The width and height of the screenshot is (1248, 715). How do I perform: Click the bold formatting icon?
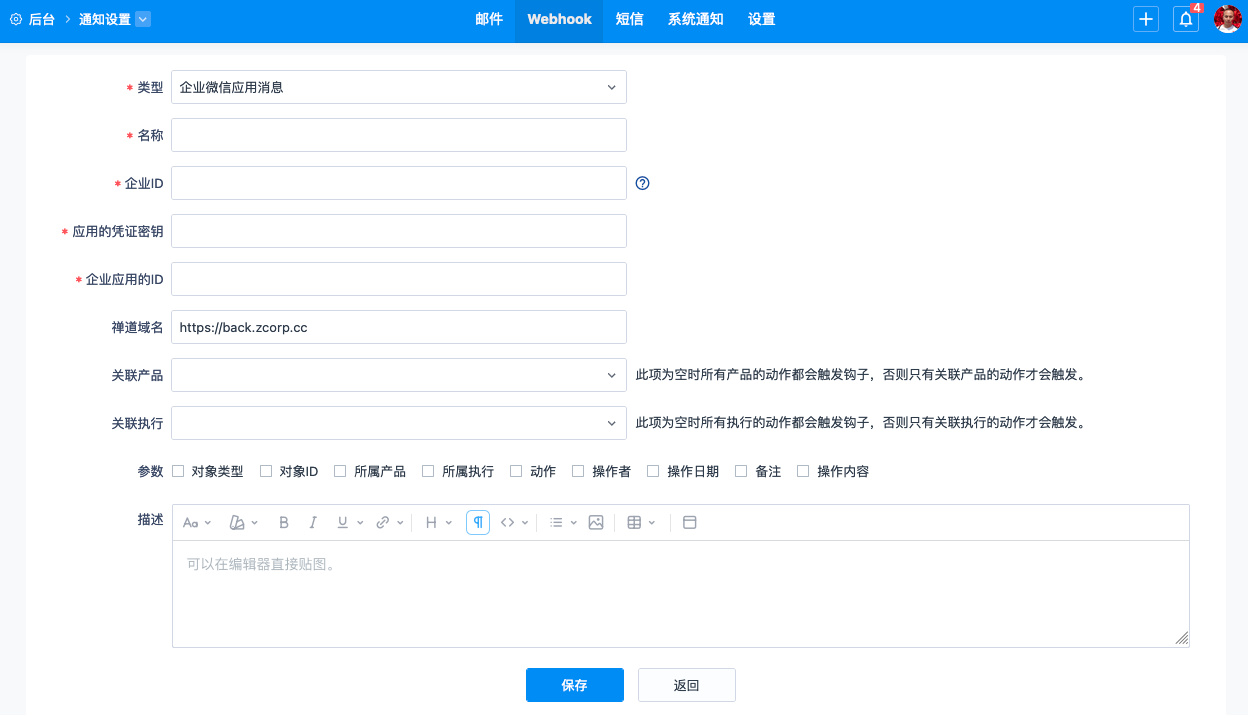pos(284,522)
